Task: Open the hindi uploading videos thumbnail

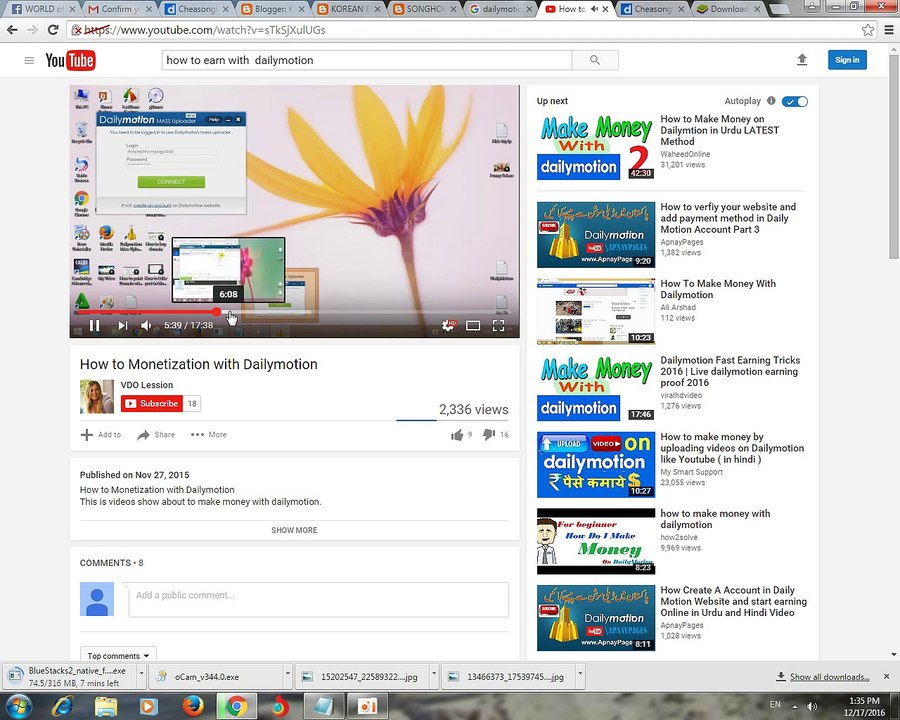Action: point(596,464)
